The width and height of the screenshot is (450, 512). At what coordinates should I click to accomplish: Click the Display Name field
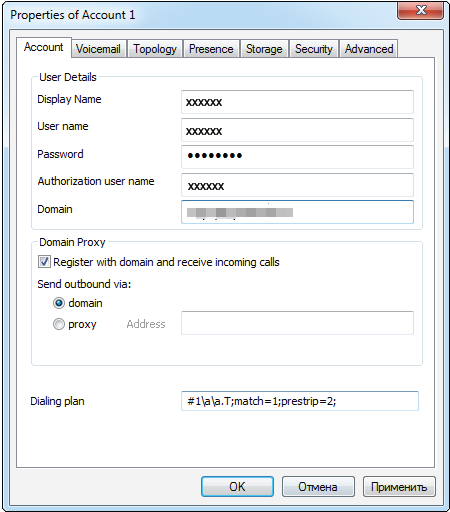297,102
